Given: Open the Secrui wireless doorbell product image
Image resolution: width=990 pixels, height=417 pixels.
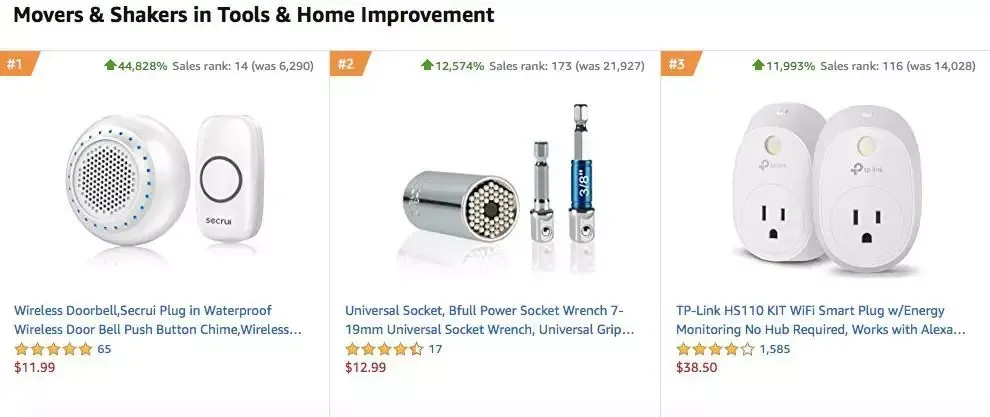Looking at the screenshot, I should 165,181.
